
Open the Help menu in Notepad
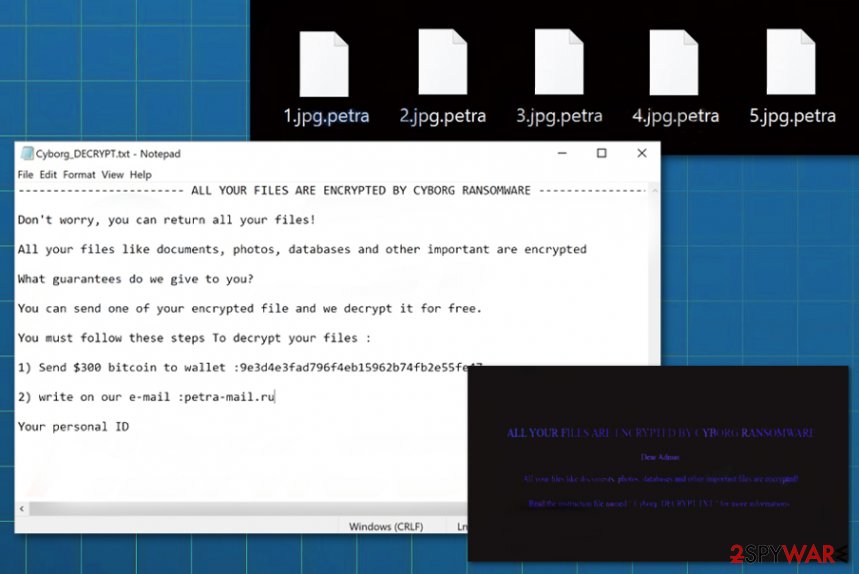pyautogui.click(x=141, y=175)
